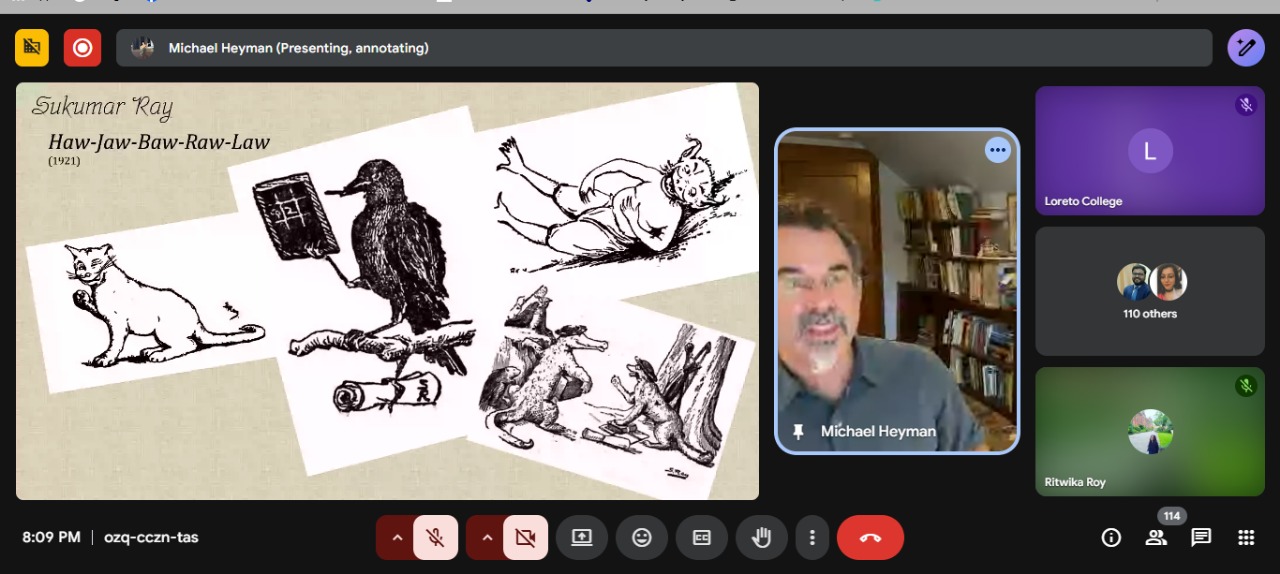The image size is (1280, 574).
Task: Expand video settings arrow beside camera
Action: click(x=487, y=537)
